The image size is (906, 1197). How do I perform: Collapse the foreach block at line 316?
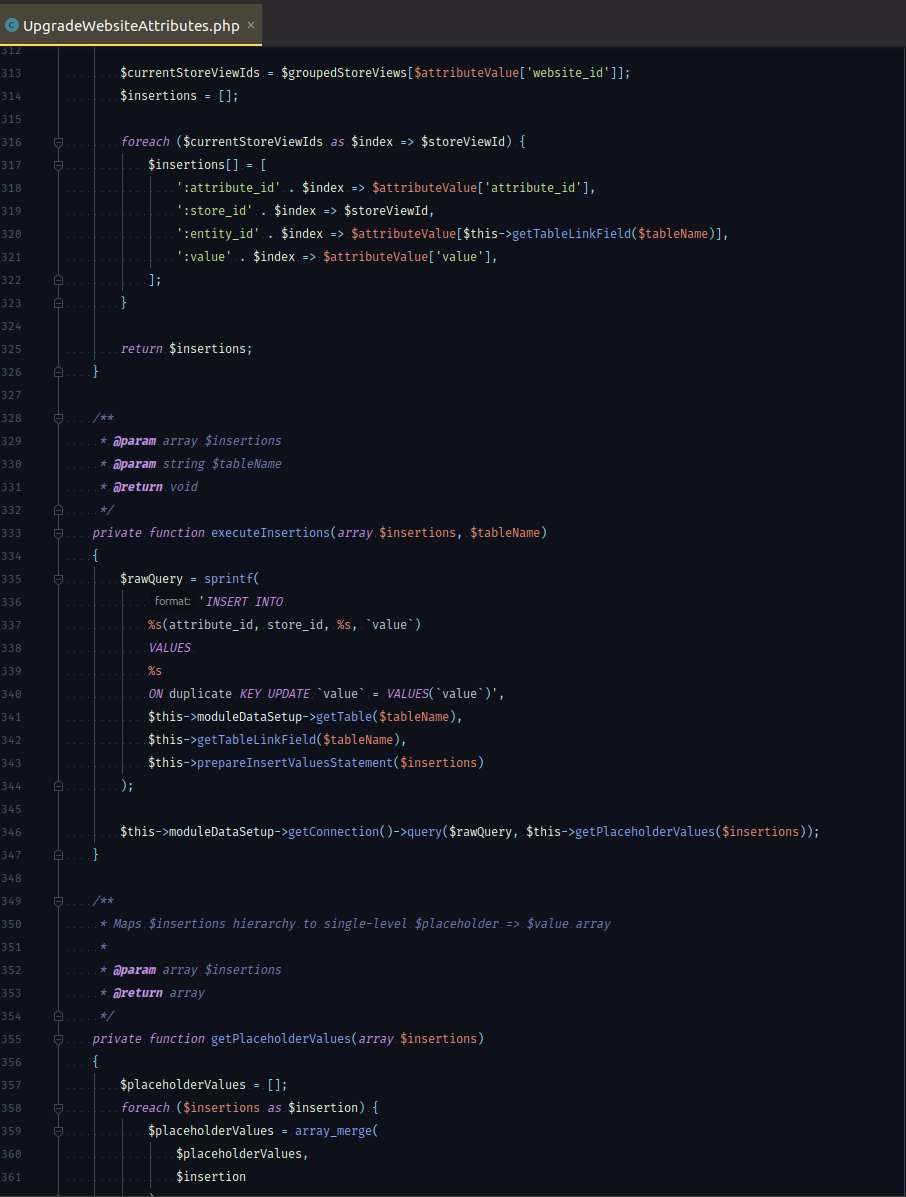click(58, 142)
